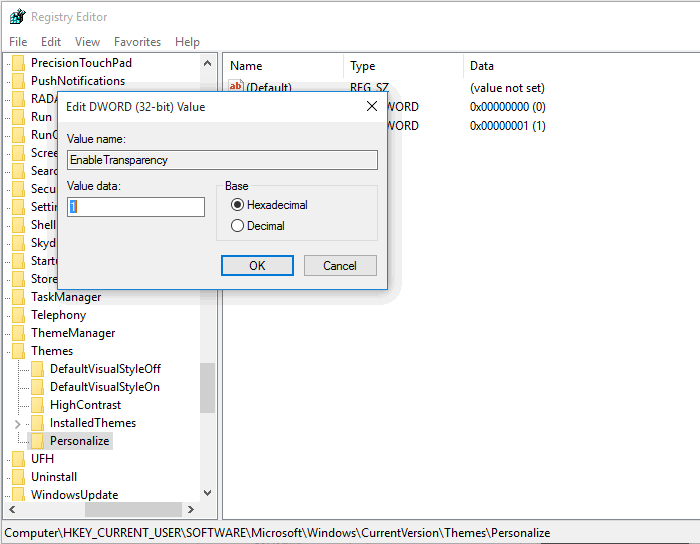Click the Registry Editor app icon
Viewport: 700px width, 544px height.
[17, 17]
